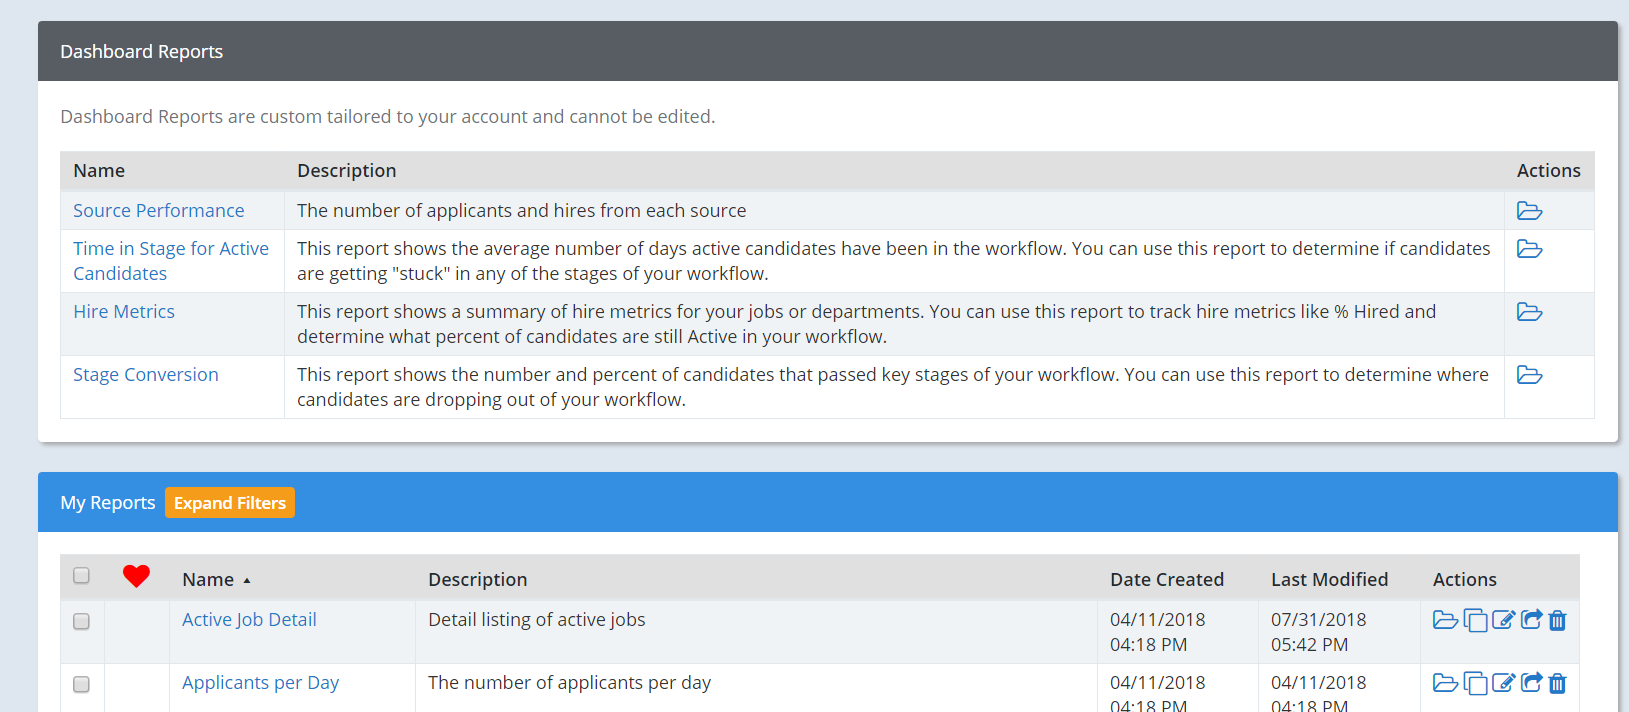1629x712 pixels.
Task: Click Active Job Detail's Date Created value
Action: coord(1158,632)
